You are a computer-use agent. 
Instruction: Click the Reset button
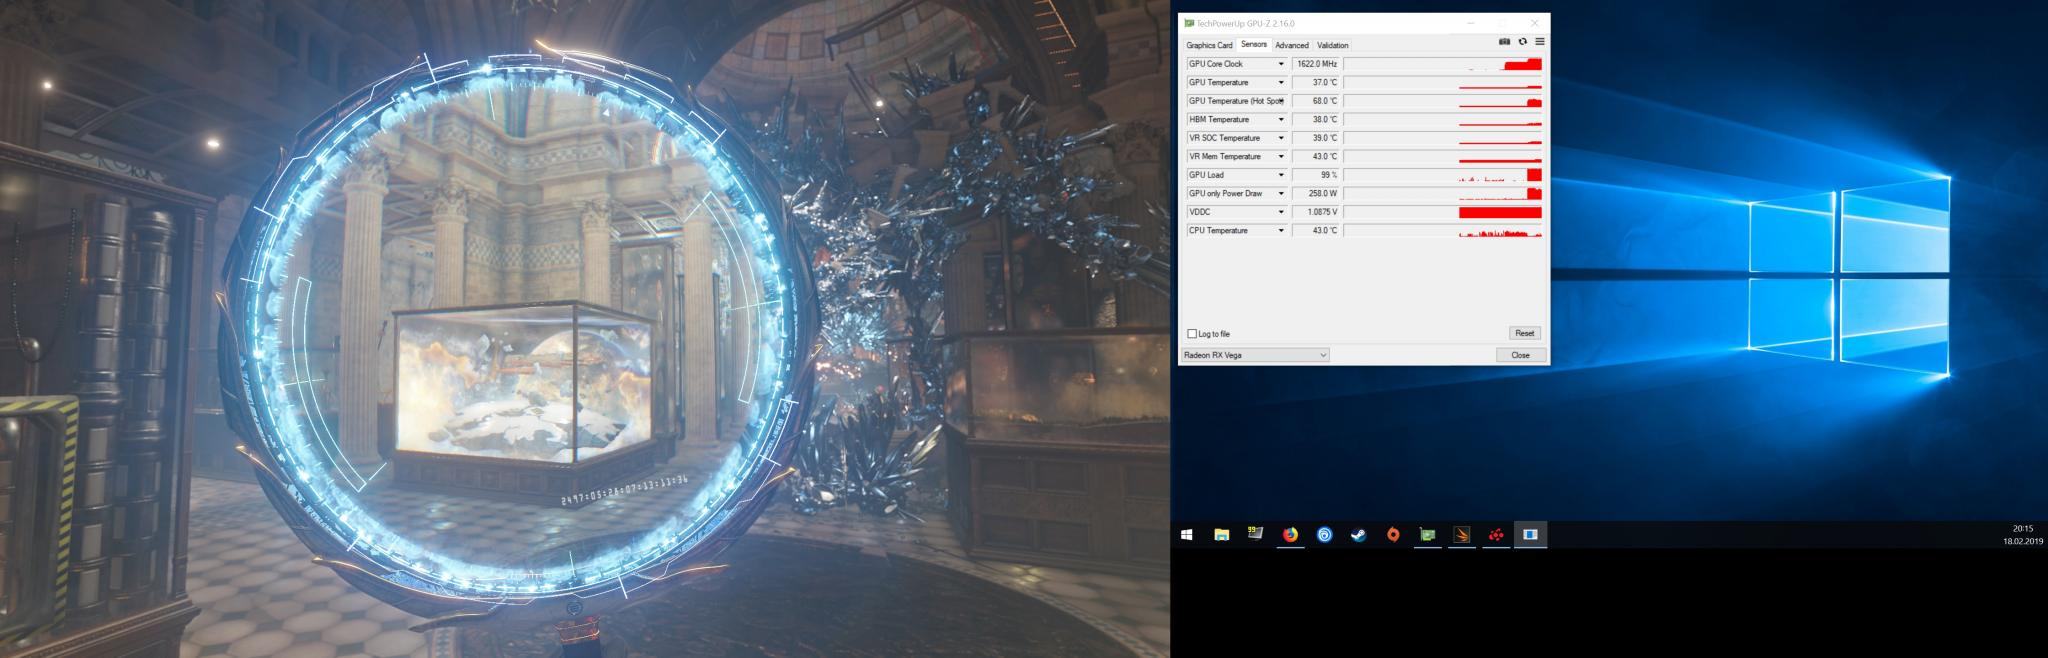click(1524, 333)
